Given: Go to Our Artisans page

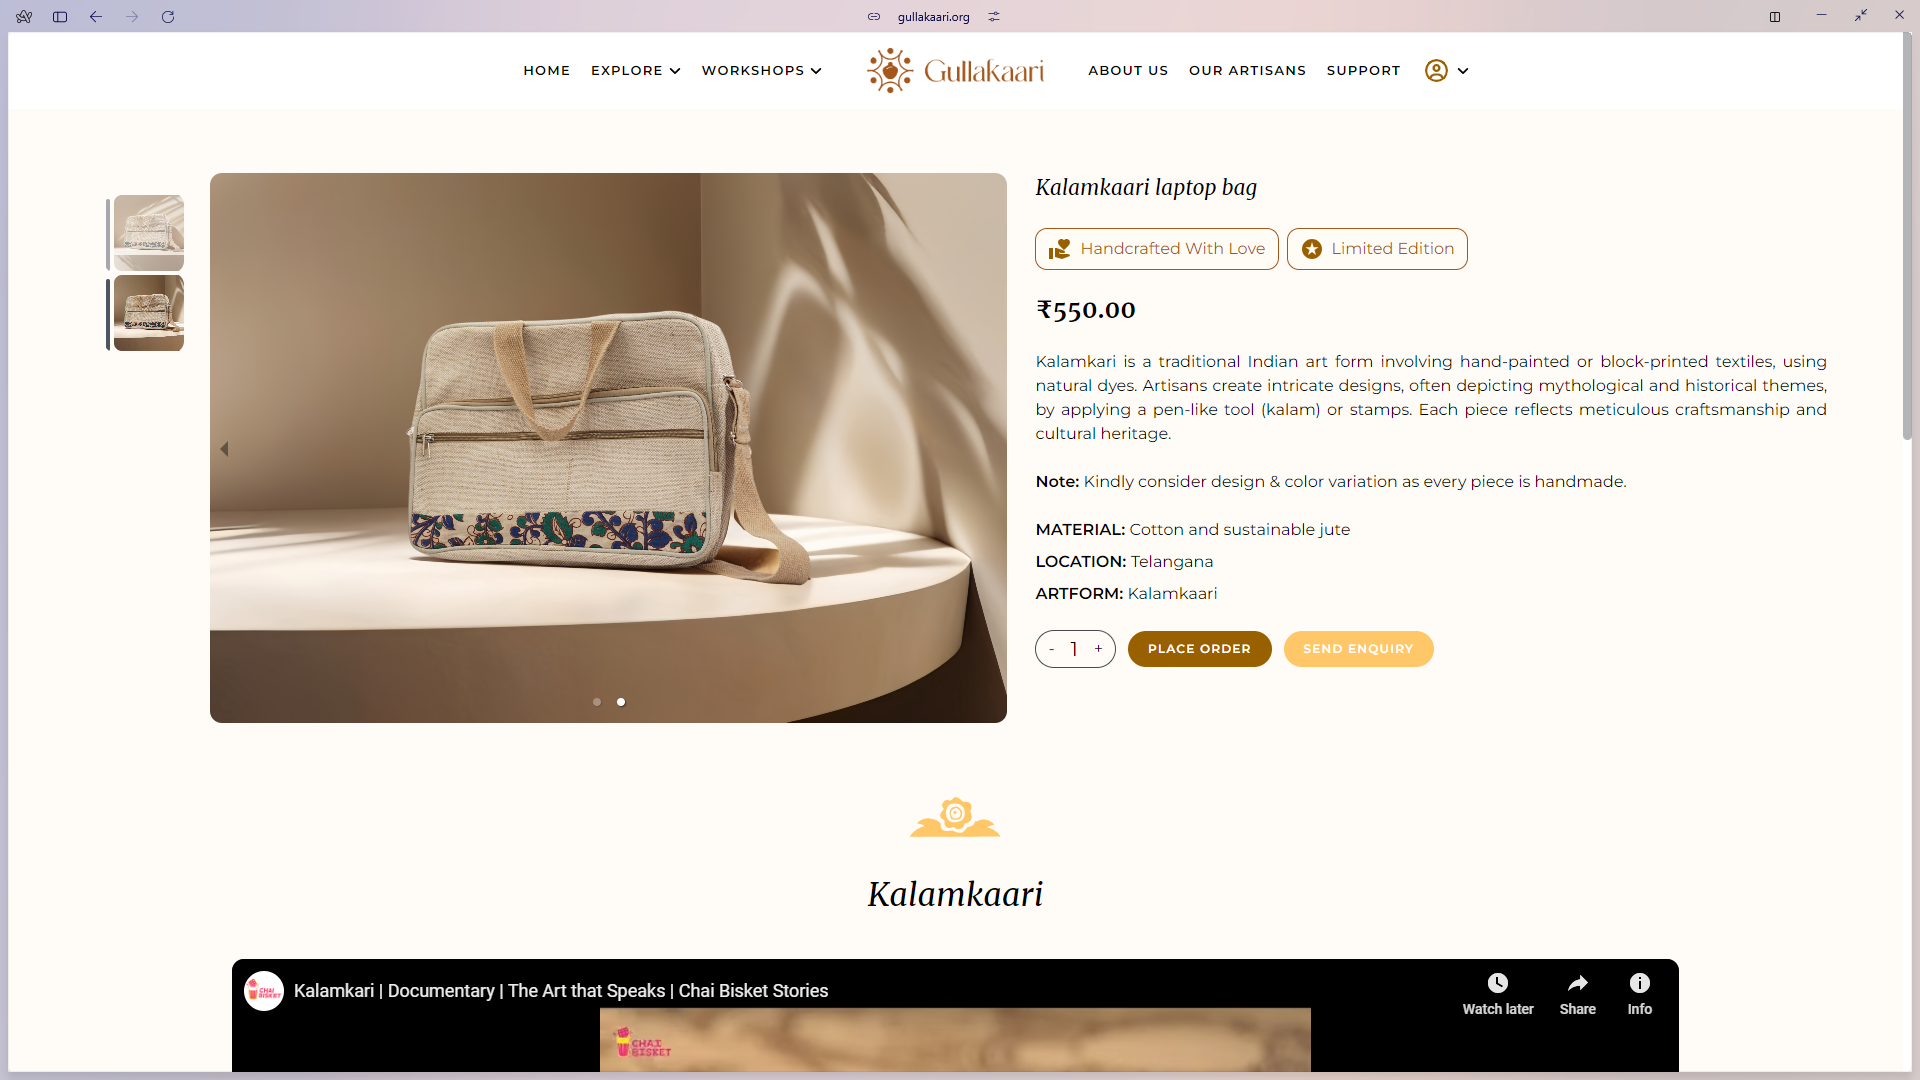Looking at the screenshot, I should pos(1247,71).
